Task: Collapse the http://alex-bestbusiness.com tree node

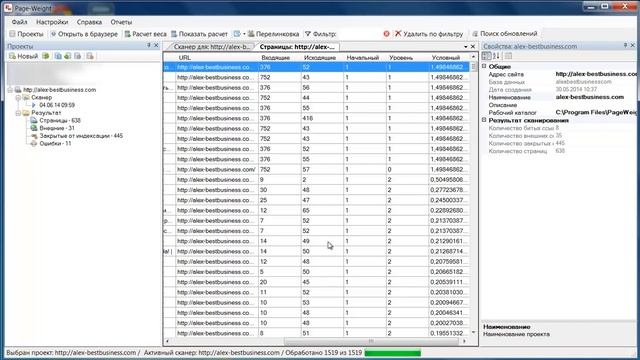Action: pos(10,90)
